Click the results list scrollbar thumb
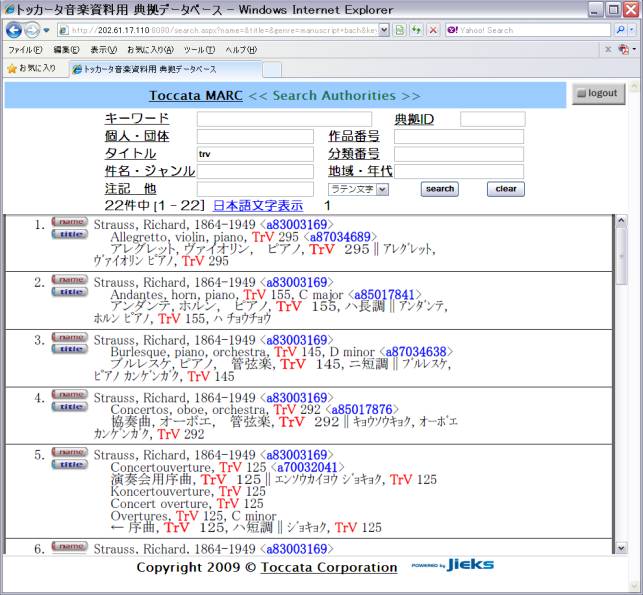The height and width of the screenshot is (595, 643). pos(621,256)
